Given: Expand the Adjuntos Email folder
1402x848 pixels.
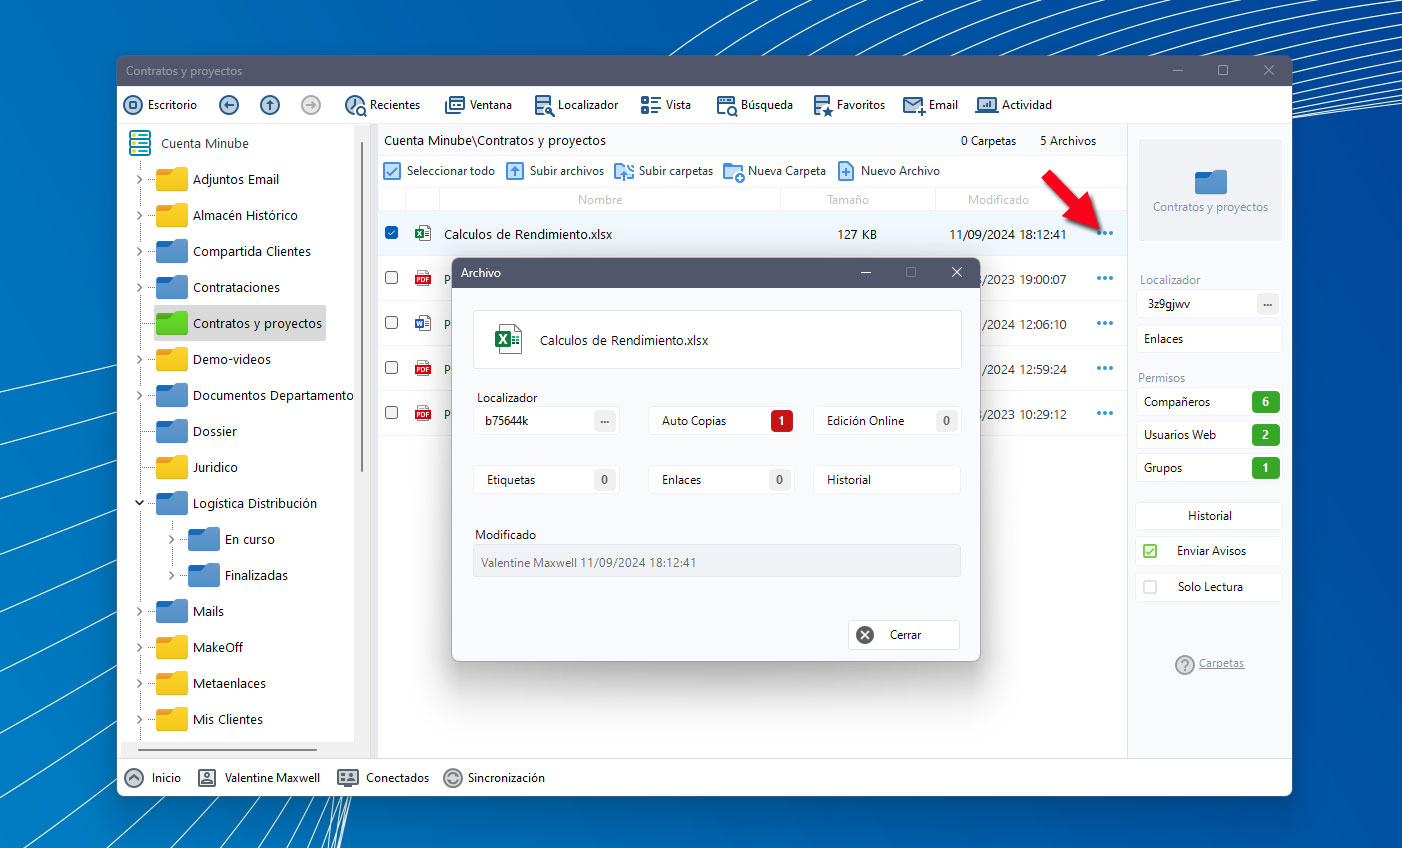Looking at the screenshot, I should [139, 180].
